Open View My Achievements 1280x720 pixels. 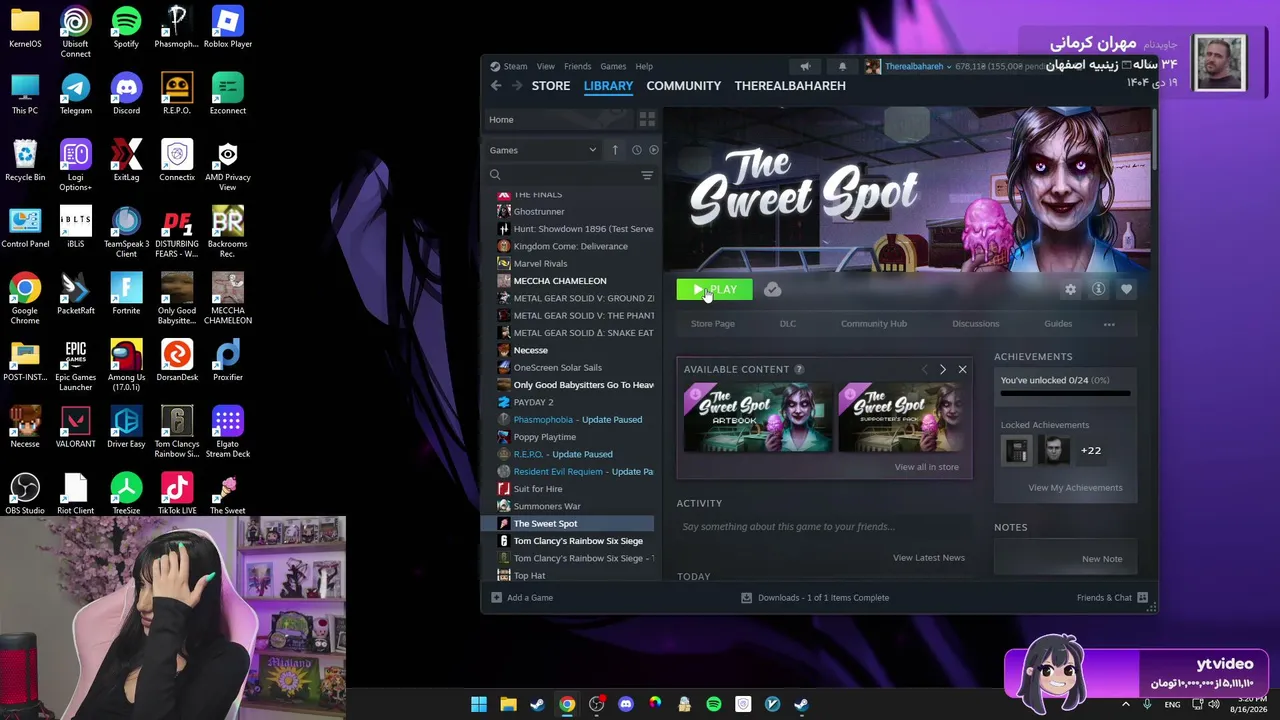click(x=1075, y=488)
